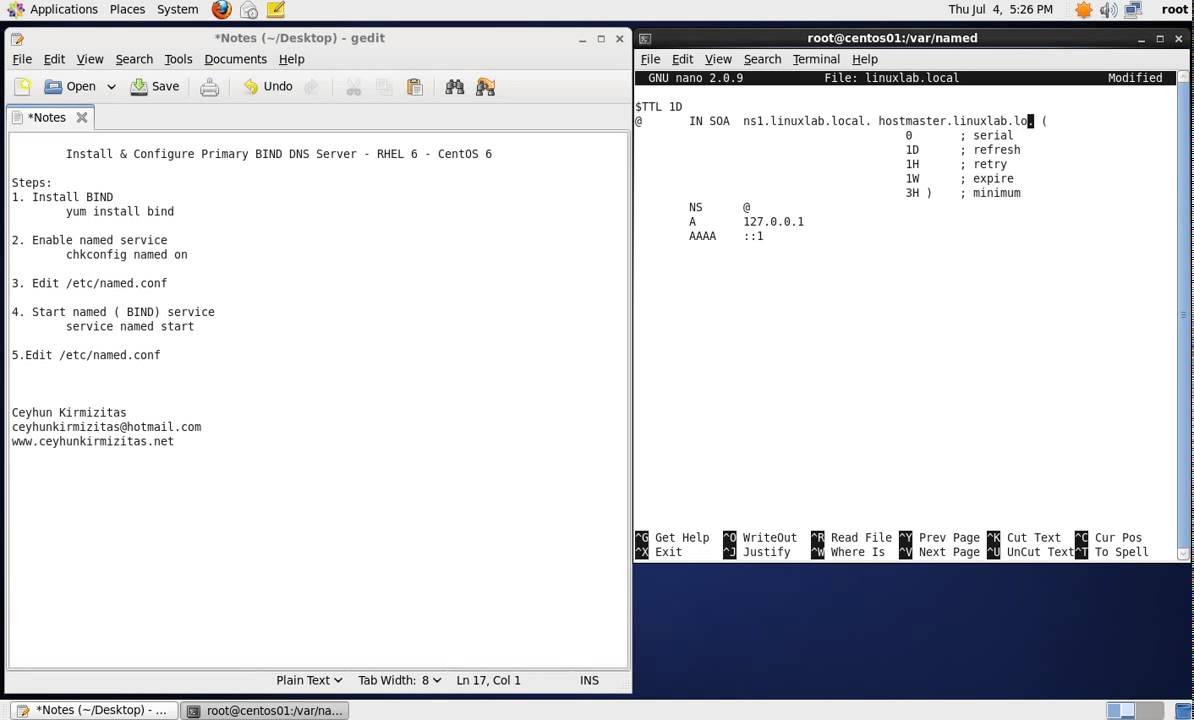Click the Print icon in gedit toolbar
The width and height of the screenshot is (1194, 720).
(x=209, y=87)
